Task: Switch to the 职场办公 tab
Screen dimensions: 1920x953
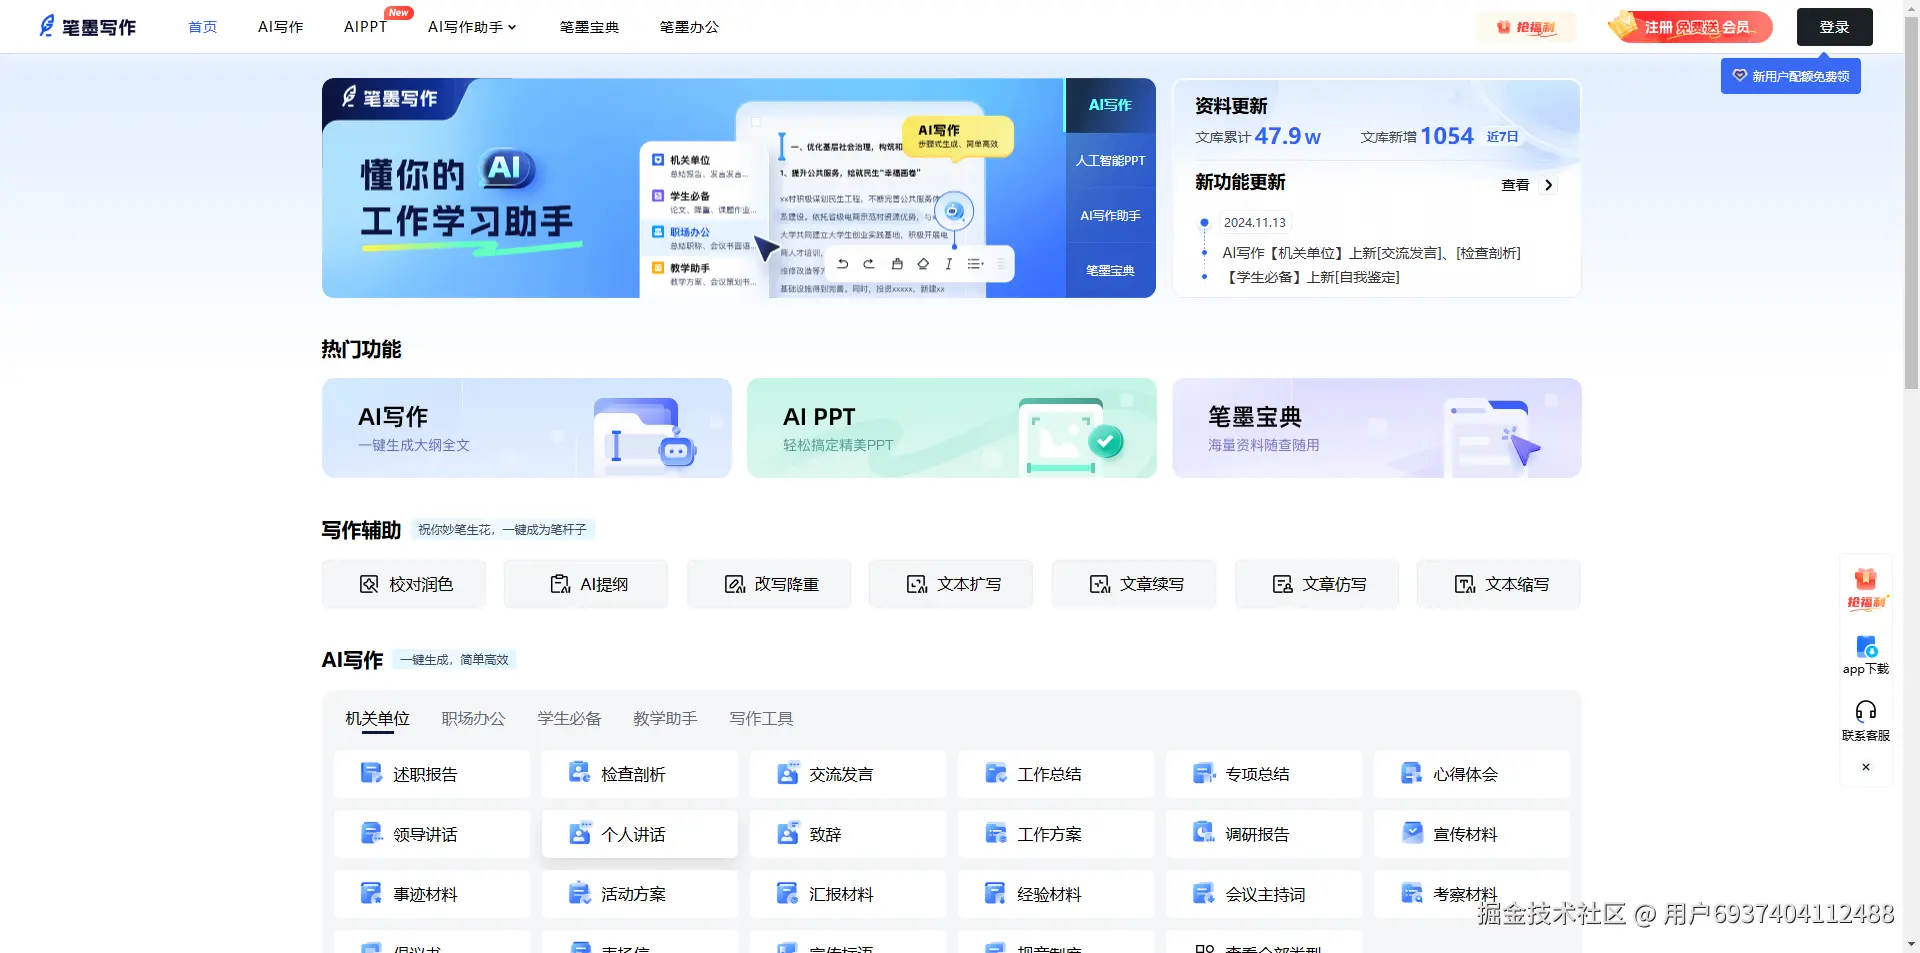Action: [x=473, y=718]
